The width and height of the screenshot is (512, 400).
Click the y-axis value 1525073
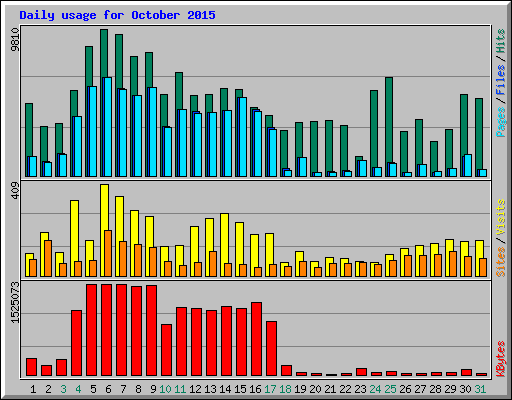click(15, 302)
